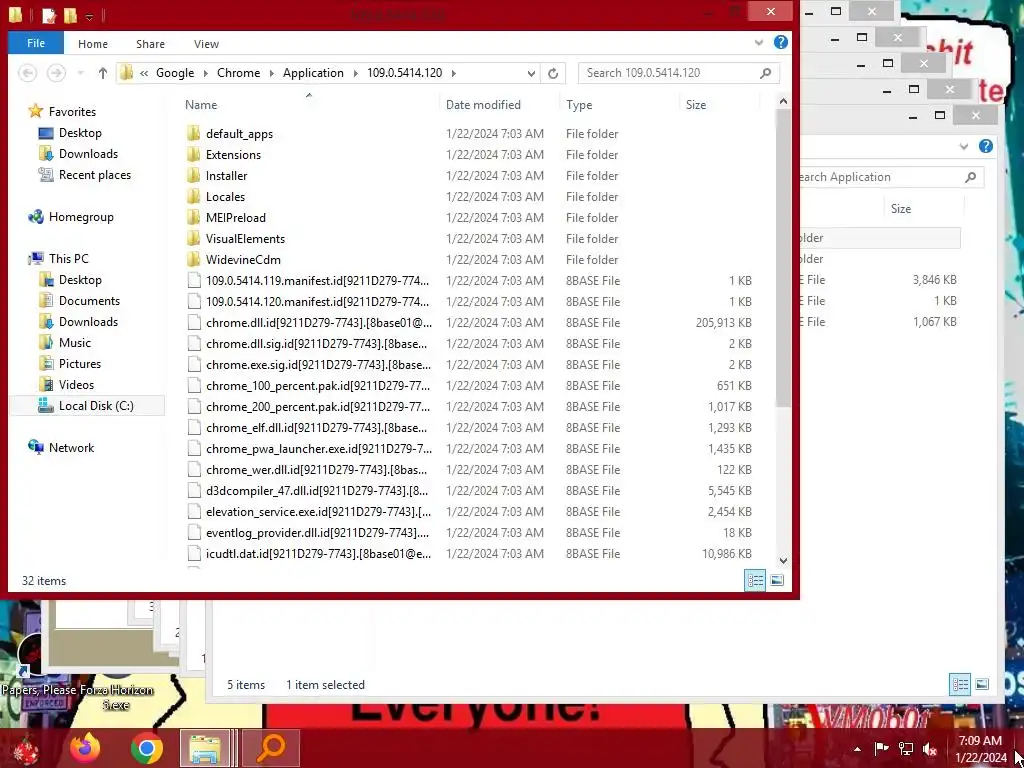1024x768 pixels.
Task: Open the magnifier search app on taskbar
Action: (270, 748)
